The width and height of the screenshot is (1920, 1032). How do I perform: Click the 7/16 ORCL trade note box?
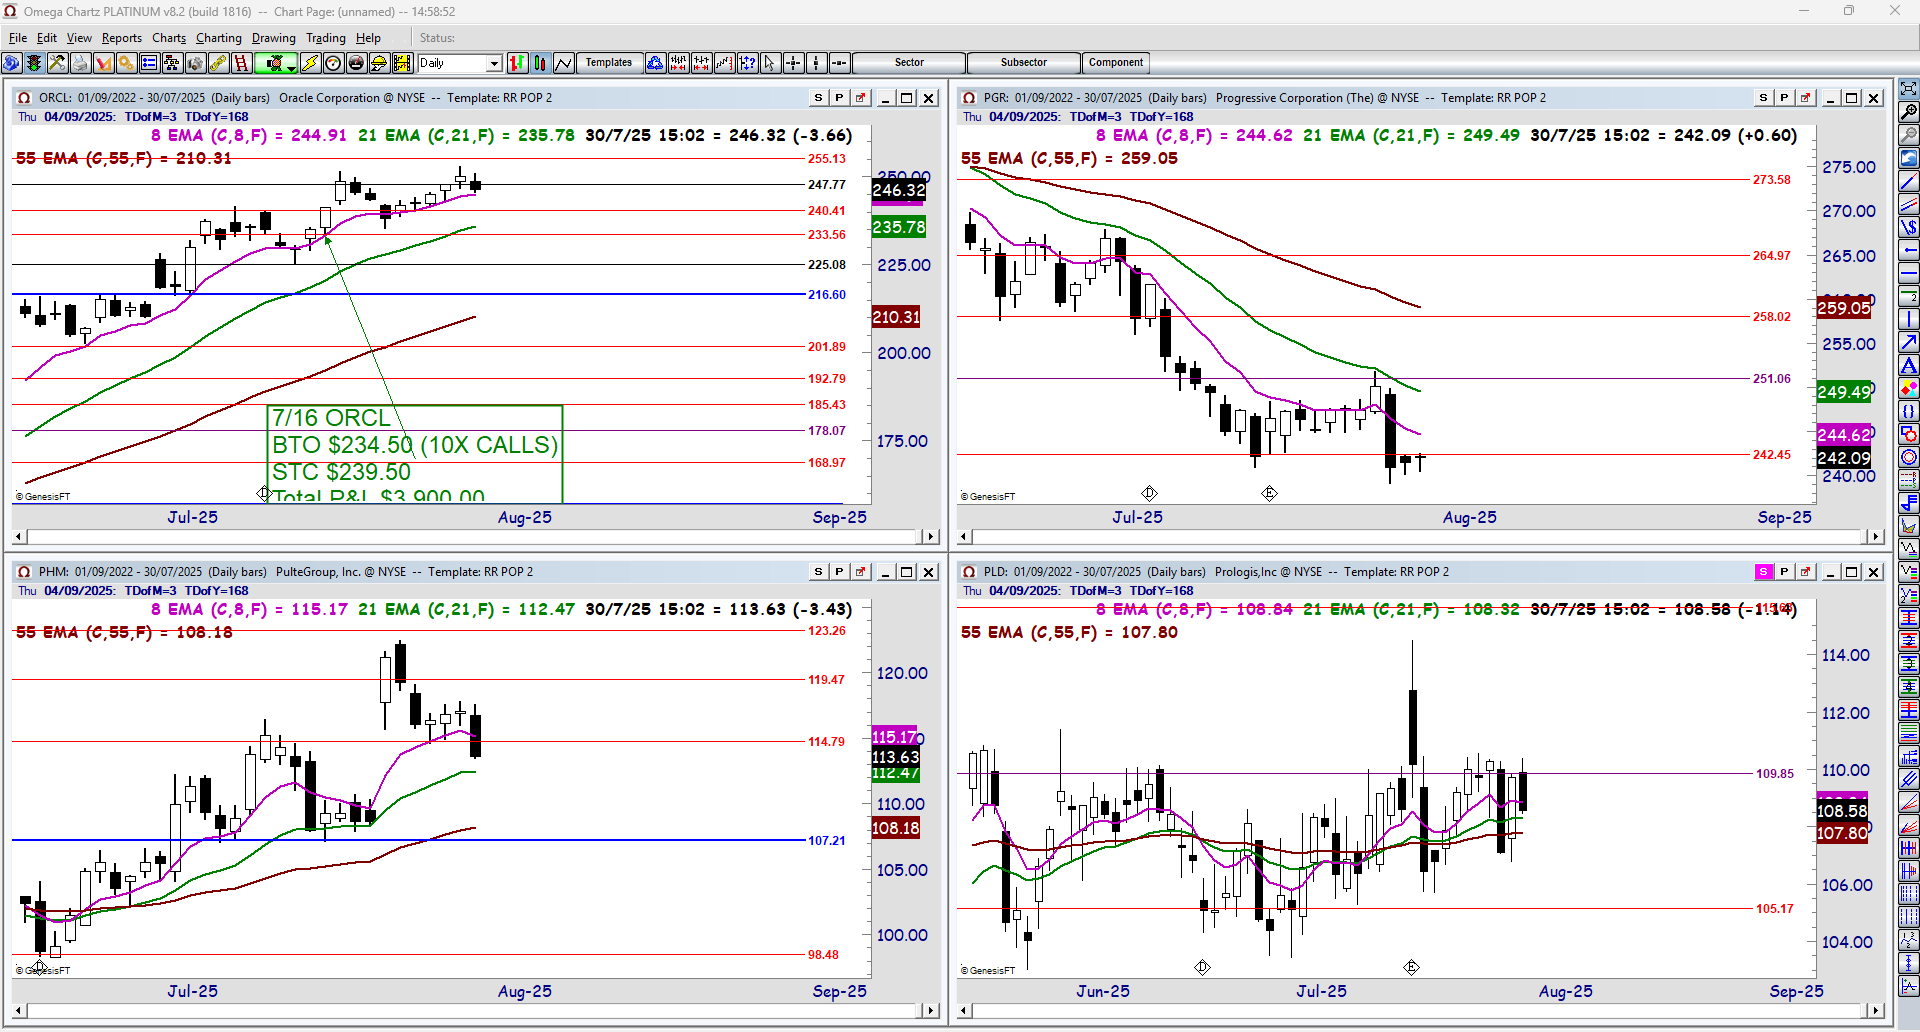click(x=415, y=454)
